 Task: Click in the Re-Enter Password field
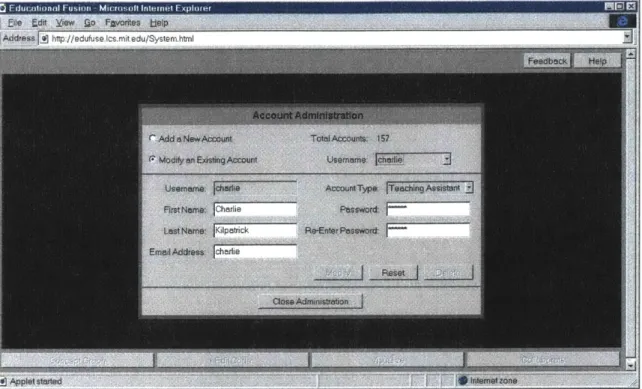[428, 230]
